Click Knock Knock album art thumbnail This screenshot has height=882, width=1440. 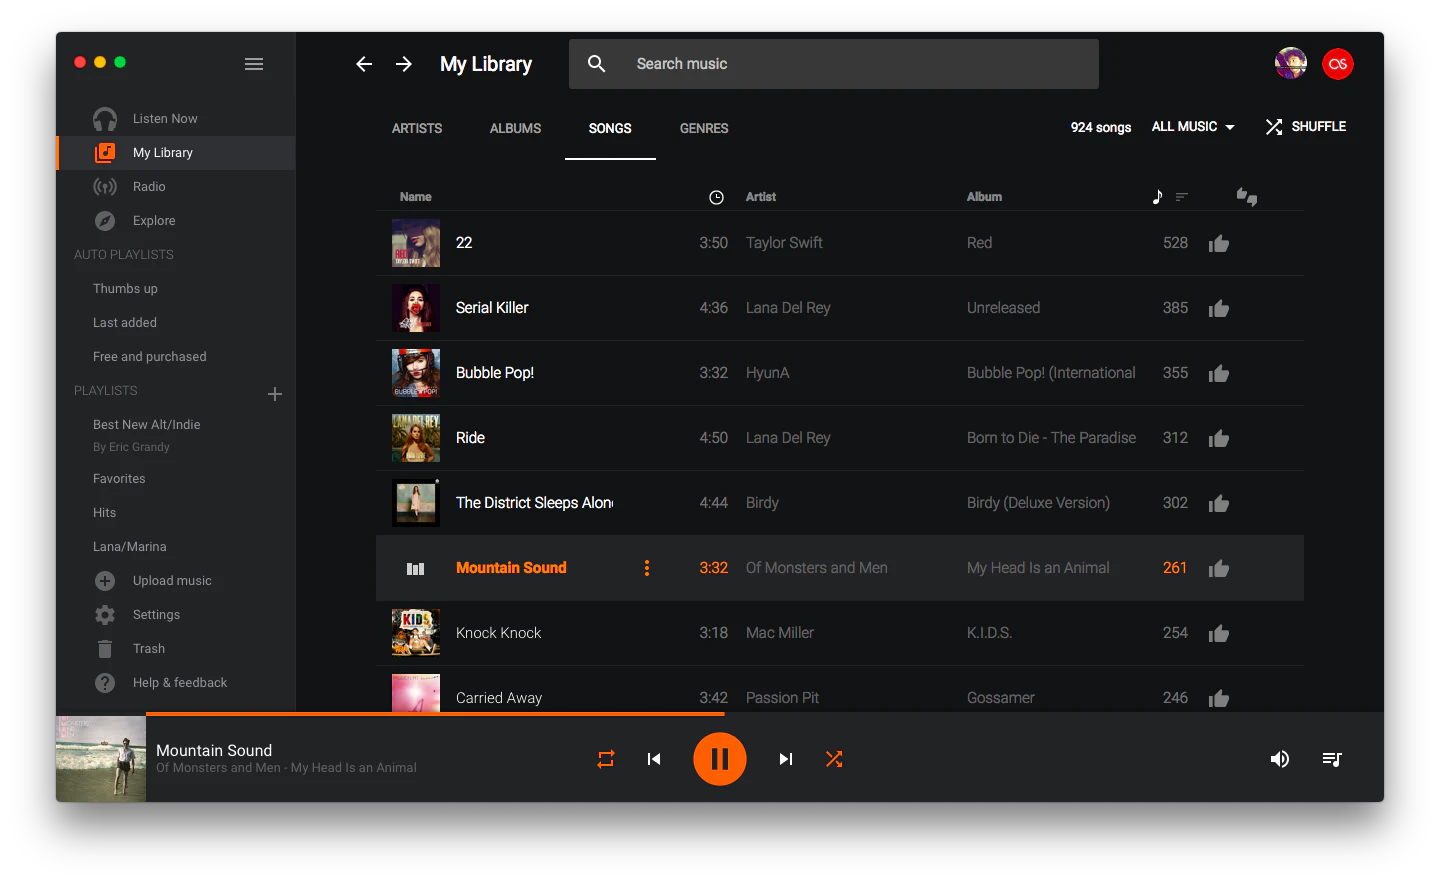pyautogui.click(x=416, y=633)
